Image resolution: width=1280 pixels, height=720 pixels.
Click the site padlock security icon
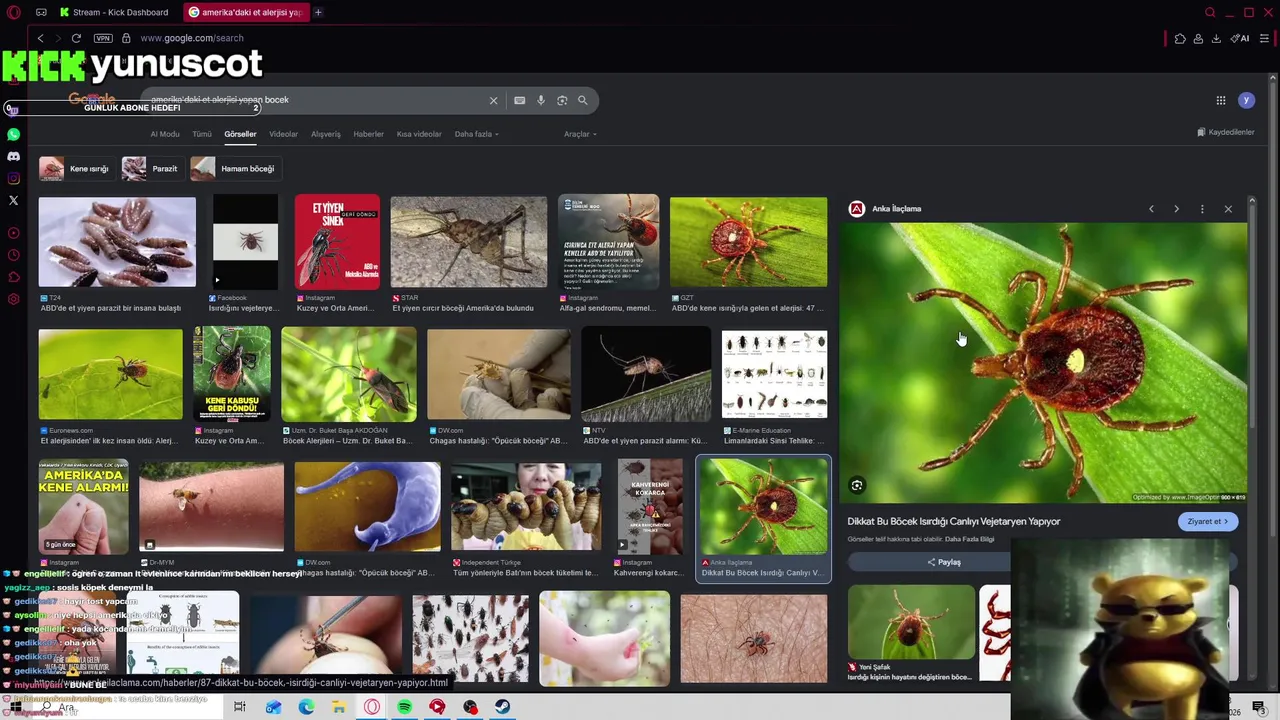coord(126,38)
